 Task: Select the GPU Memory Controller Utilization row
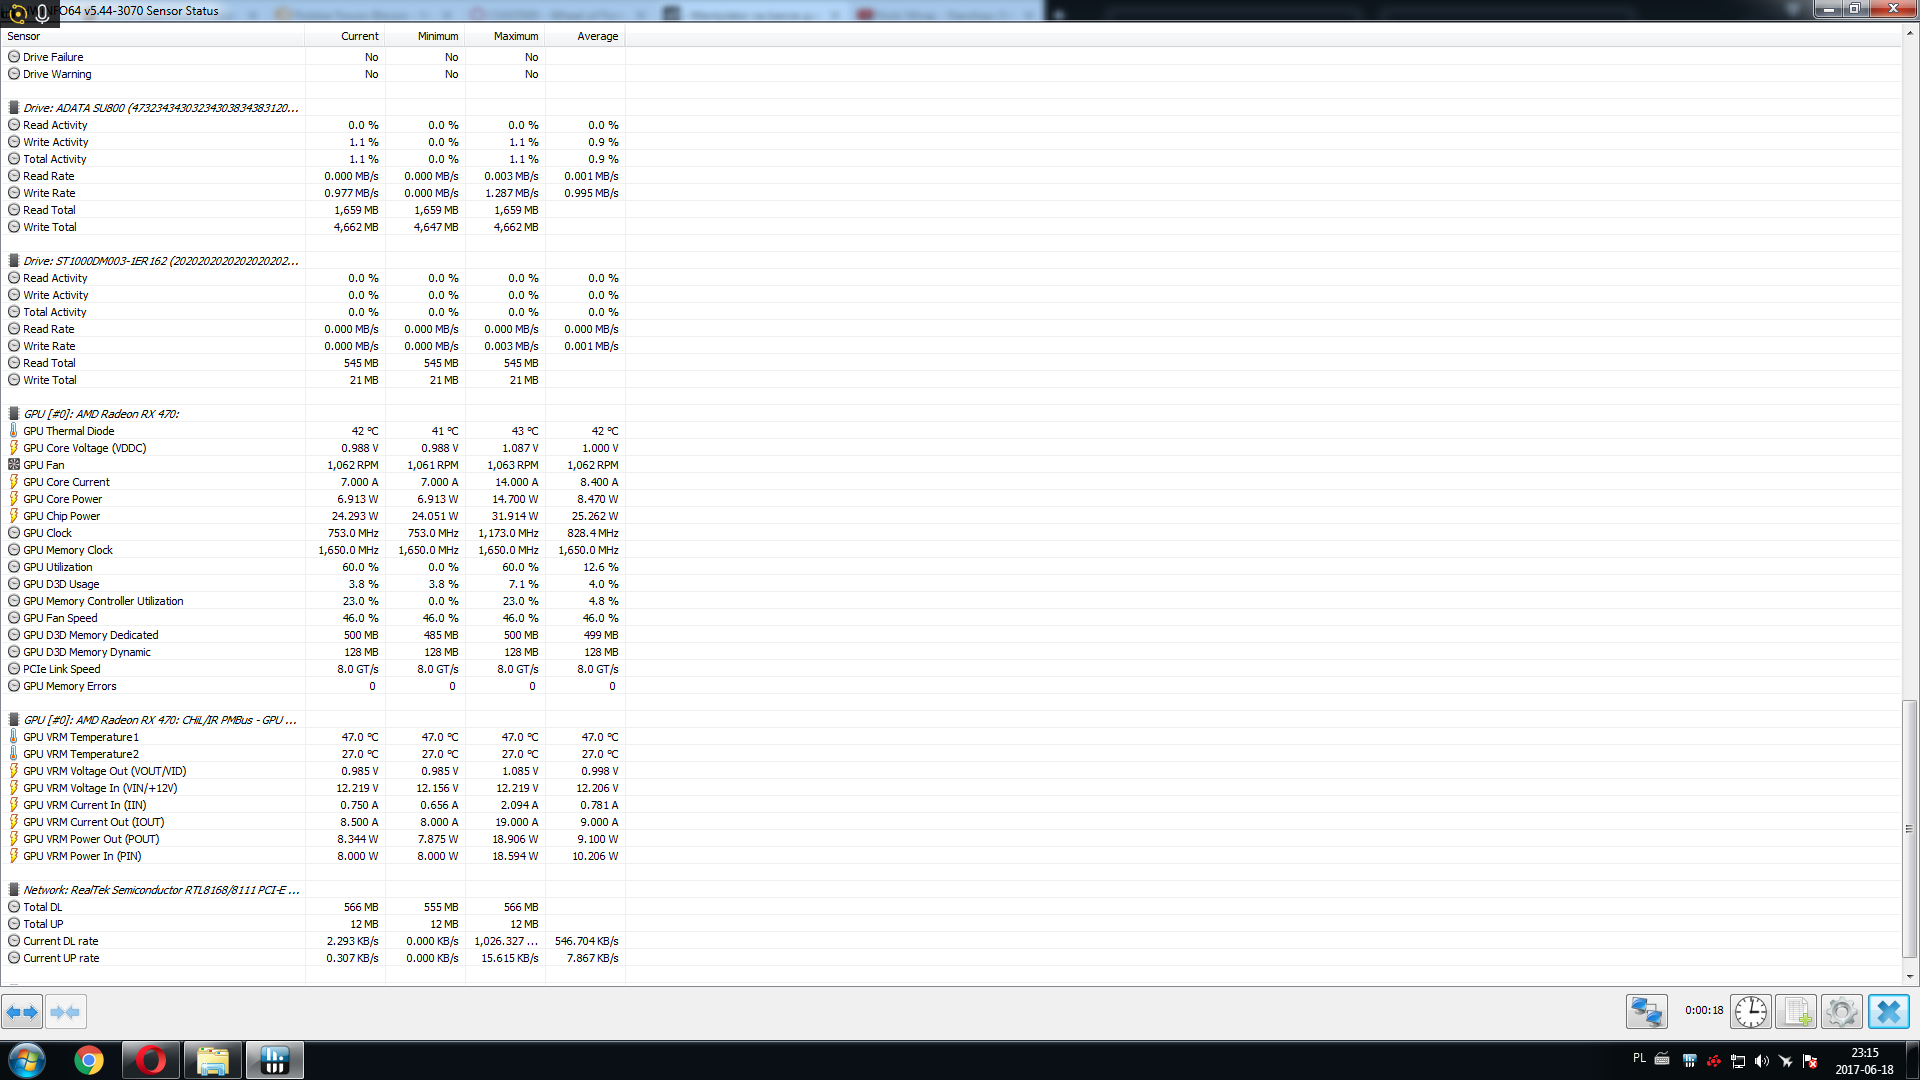313,601
